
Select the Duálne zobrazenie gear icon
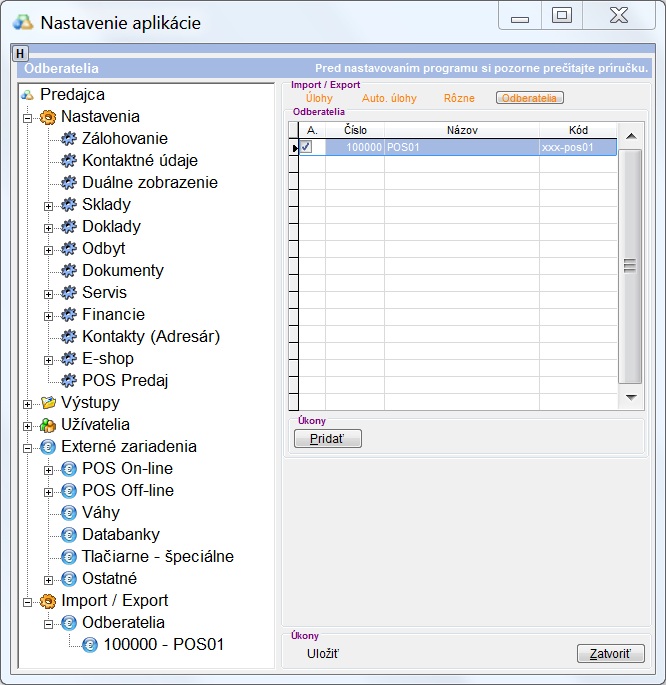click(x=68, y=183)
